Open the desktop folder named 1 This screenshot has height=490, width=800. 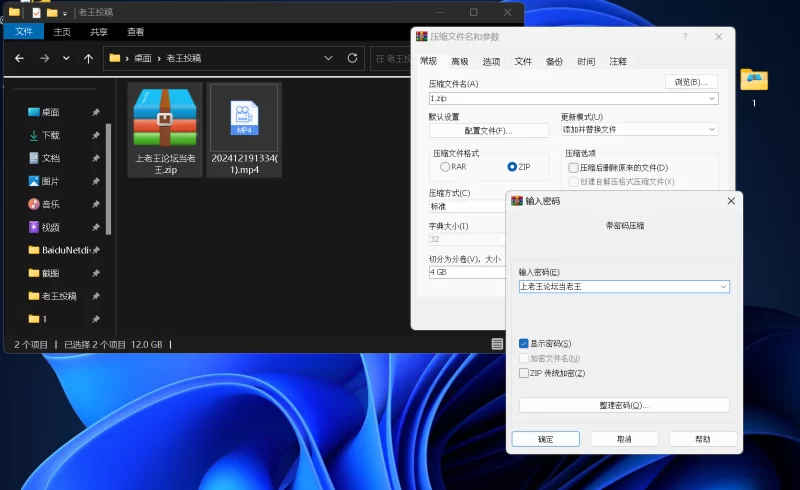[754, 88]
